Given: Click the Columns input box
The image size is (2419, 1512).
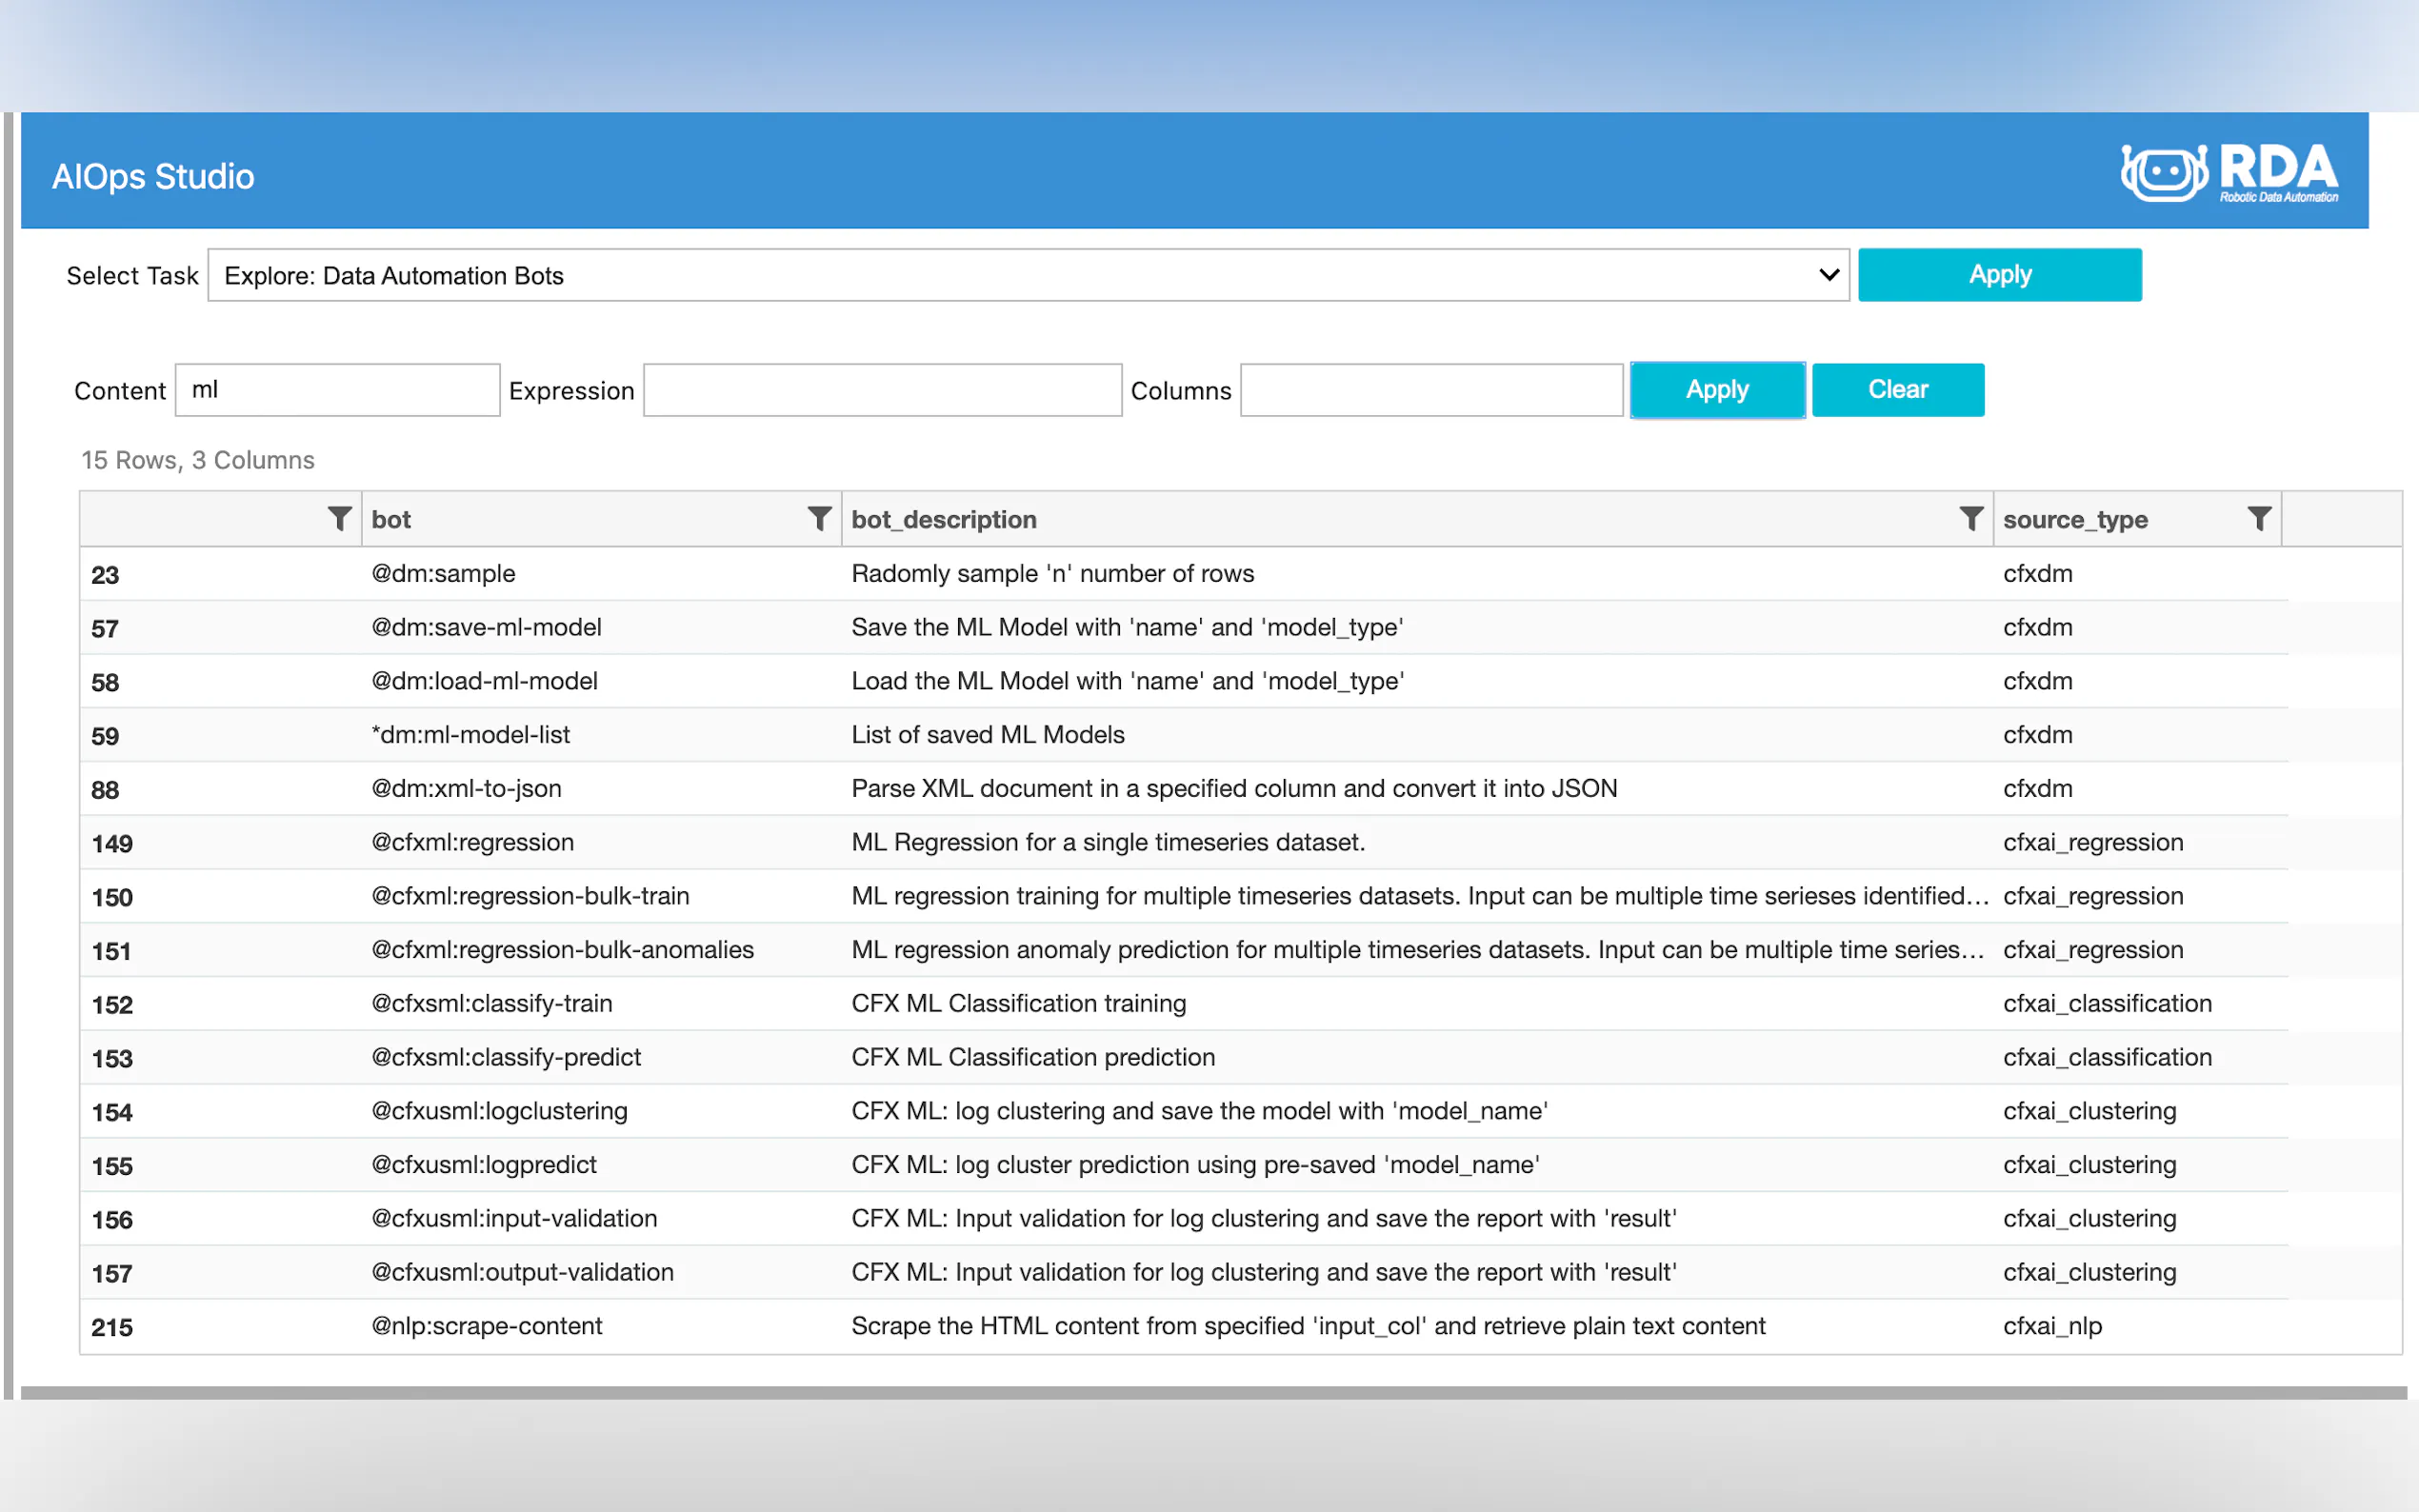Looking at the screenshot, I should (x=1430, y=390).
